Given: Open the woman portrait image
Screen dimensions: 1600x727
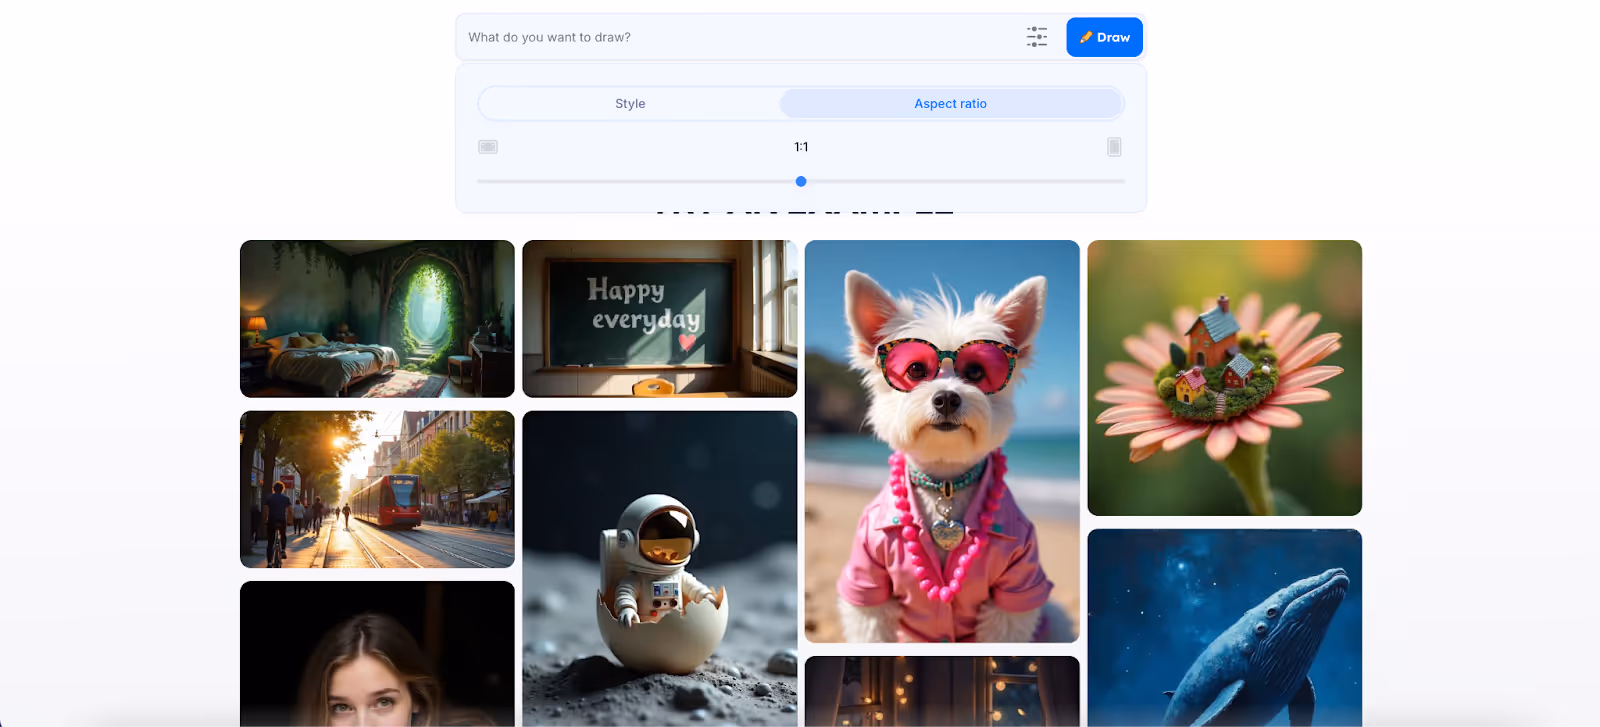Looking at the screenshot, I should tap(377, 654).
